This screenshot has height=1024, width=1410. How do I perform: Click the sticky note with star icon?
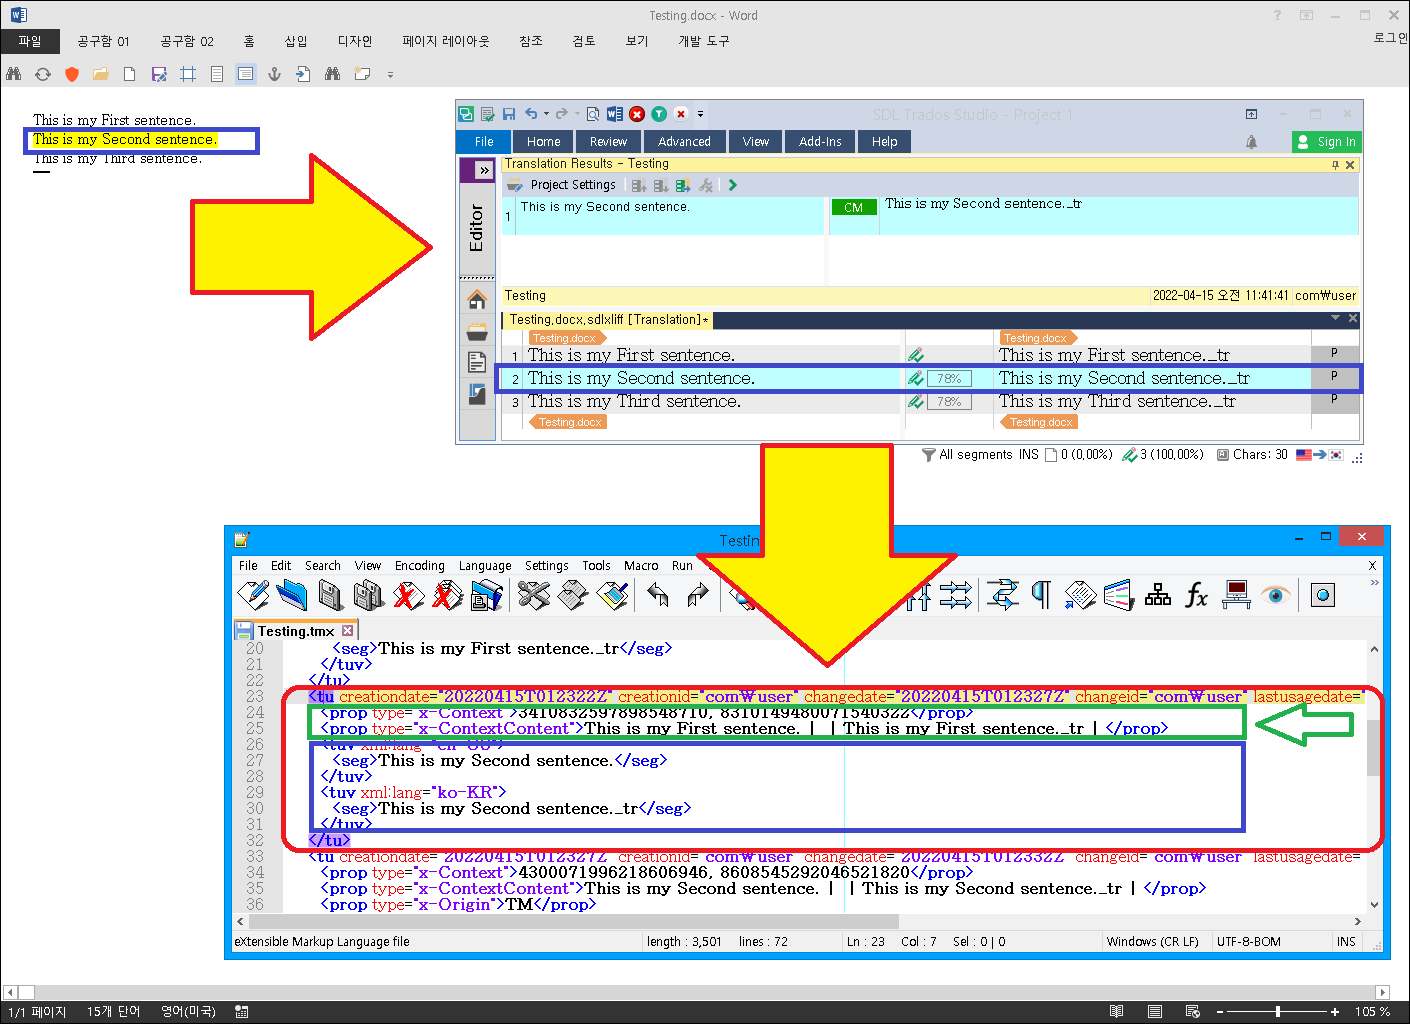362,74
